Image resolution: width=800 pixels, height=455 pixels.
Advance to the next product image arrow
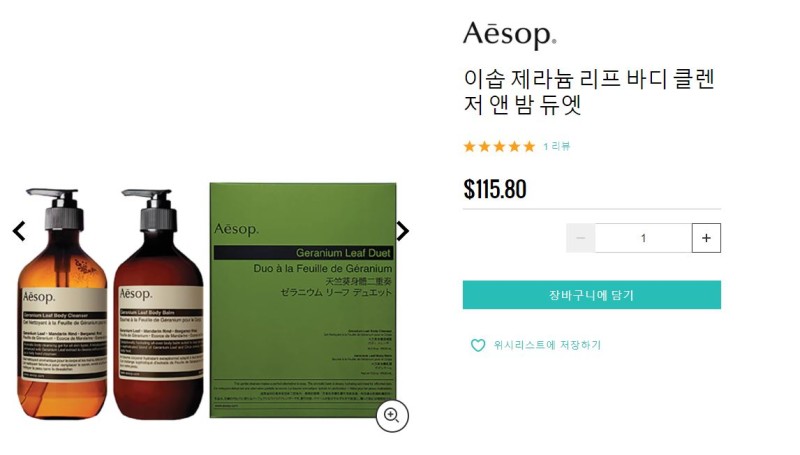click(403, 231)
